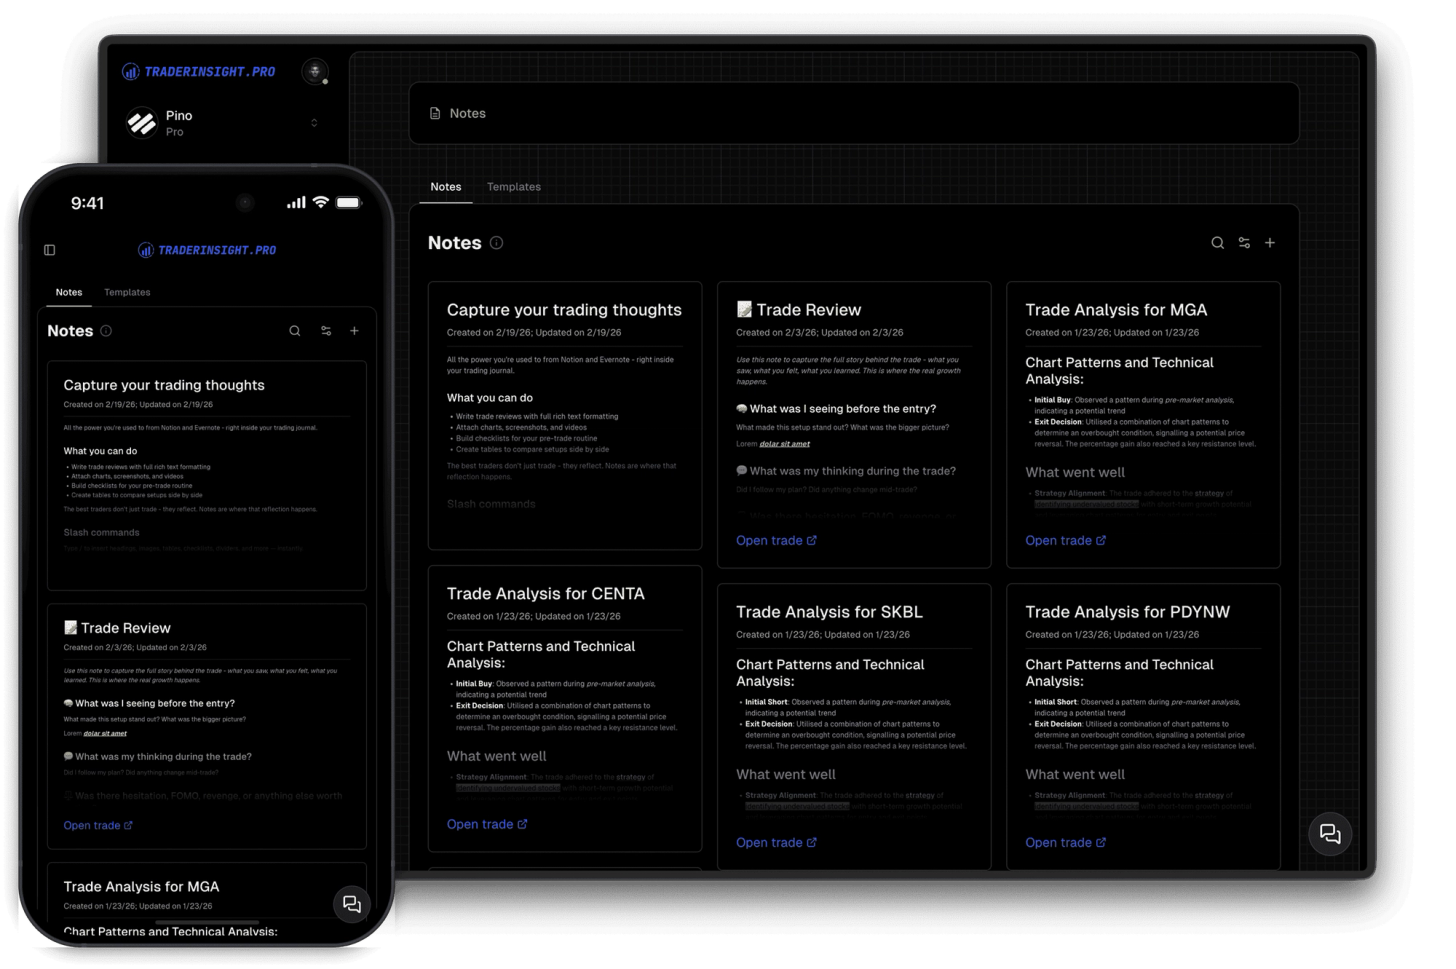Click the info icon beside phone Notes heading

click(106, 331)
